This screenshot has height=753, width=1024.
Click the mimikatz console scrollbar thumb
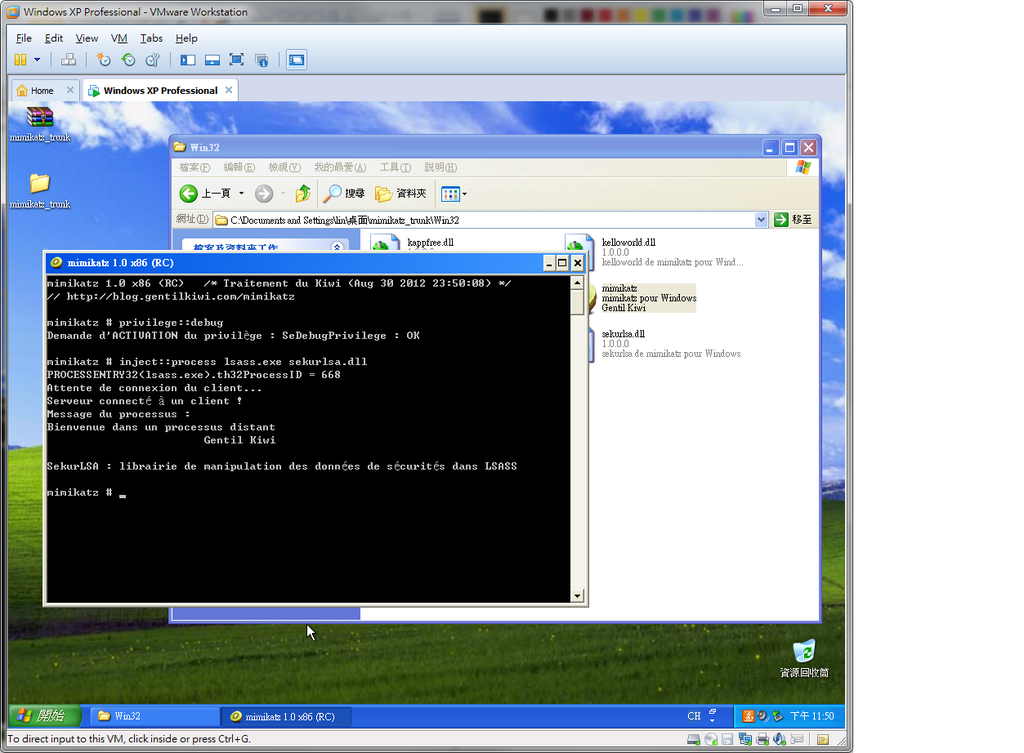point(577,302)
